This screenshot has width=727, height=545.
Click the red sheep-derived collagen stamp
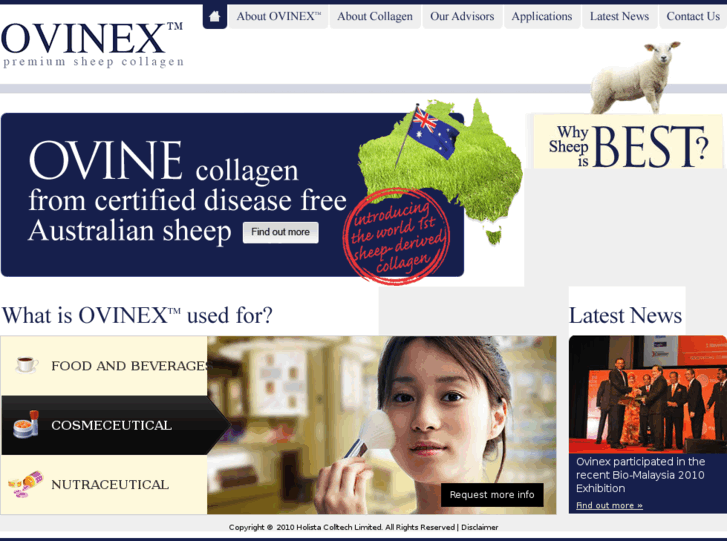(396, 236)
